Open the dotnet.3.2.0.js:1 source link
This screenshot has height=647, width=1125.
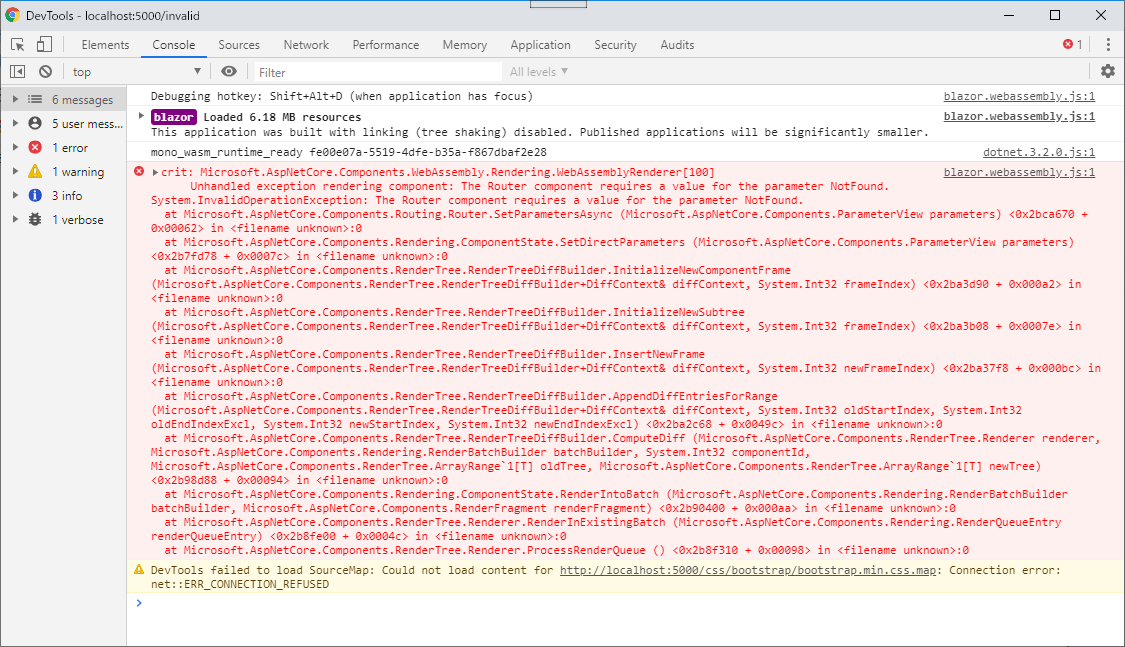pyautogui.click(x=1039, y=152)
